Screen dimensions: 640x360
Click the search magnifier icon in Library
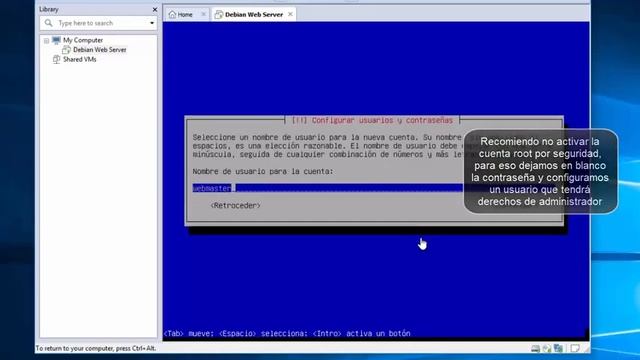[49, 23]
